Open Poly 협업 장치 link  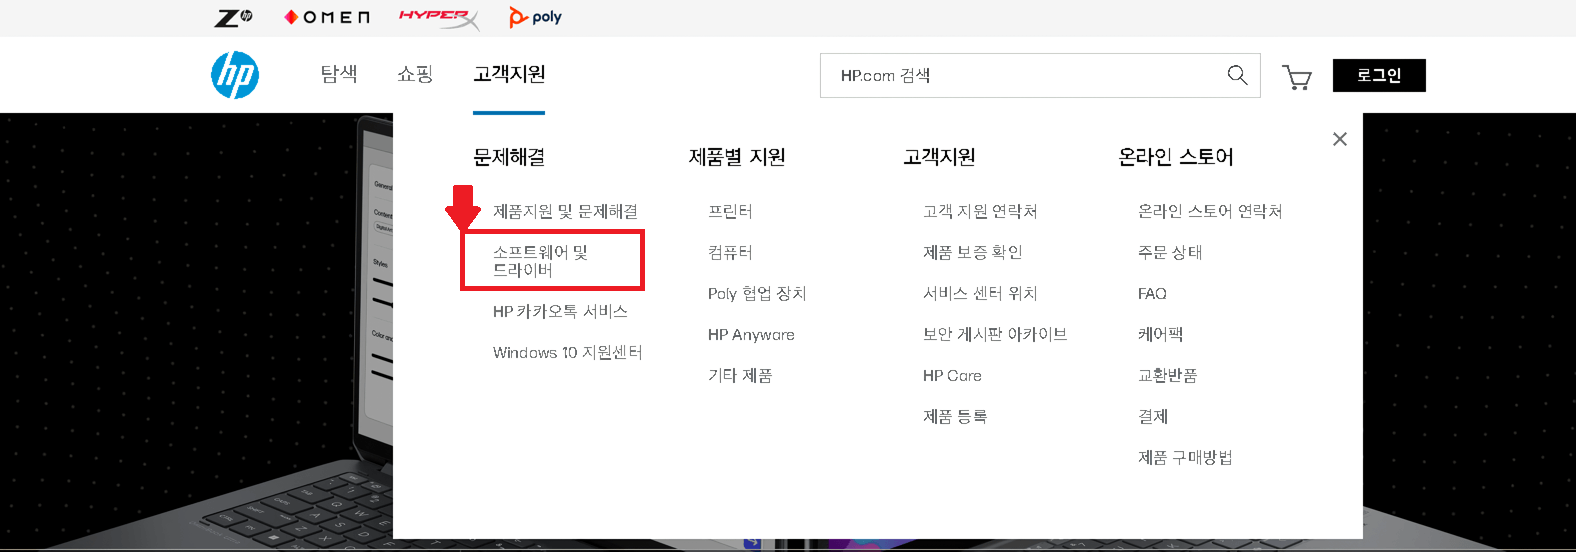point(757,293)
